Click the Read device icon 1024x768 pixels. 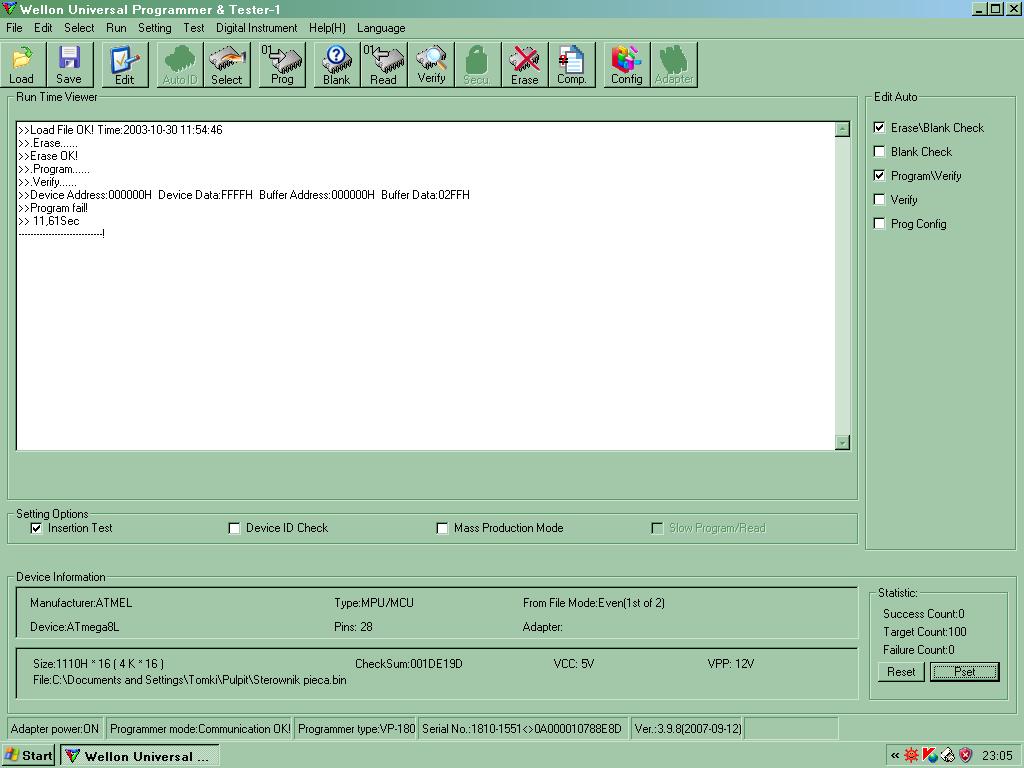[x=383, y=64]
